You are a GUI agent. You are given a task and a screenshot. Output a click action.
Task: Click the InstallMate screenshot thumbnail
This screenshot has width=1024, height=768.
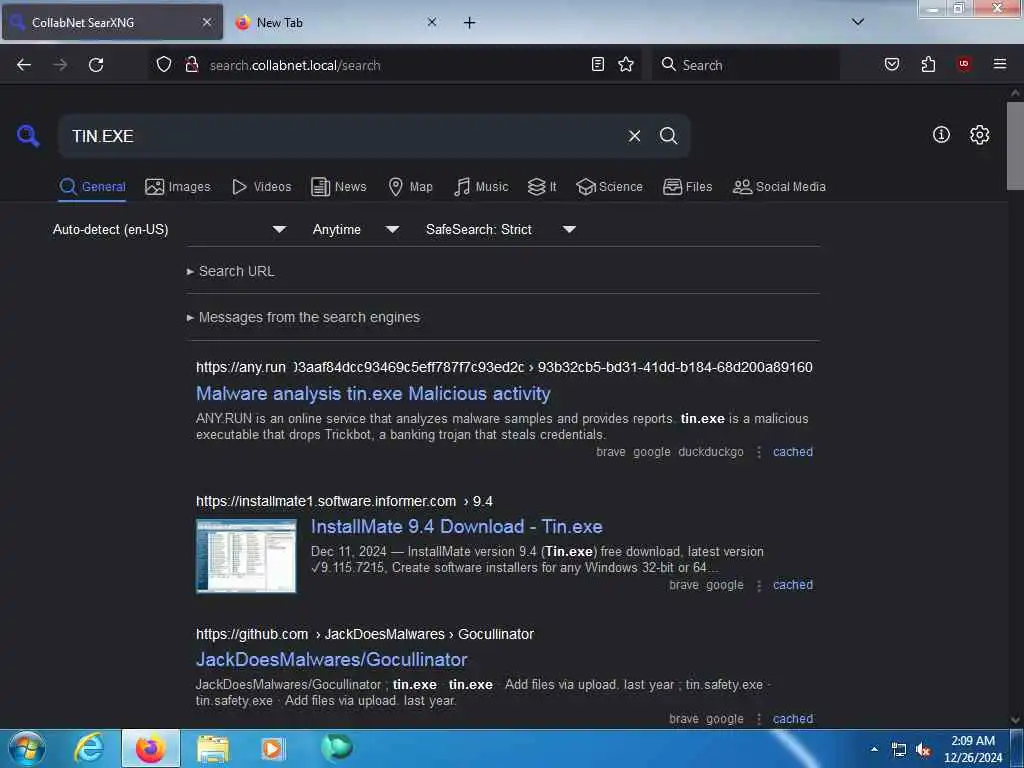(246, 556)
